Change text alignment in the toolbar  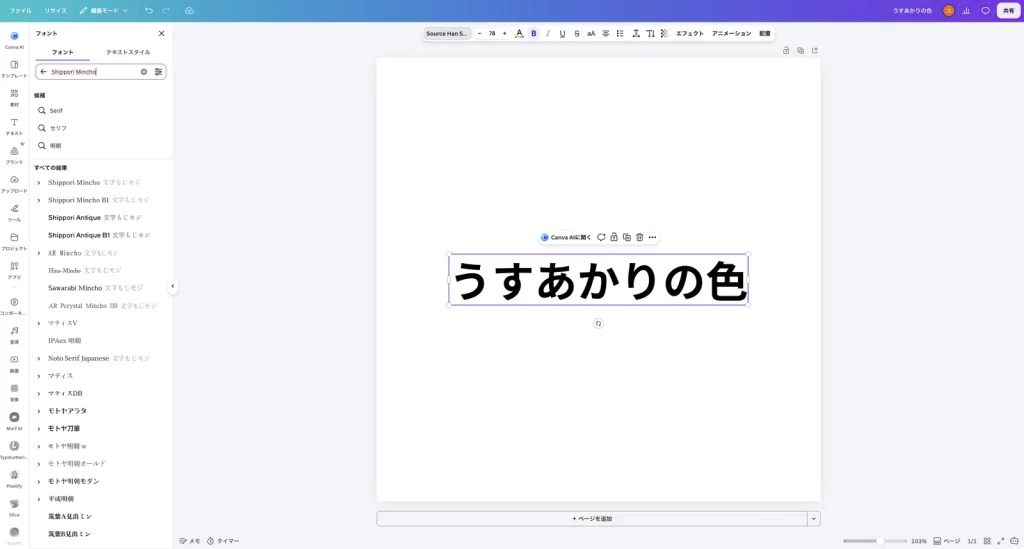tap(605, 33)
